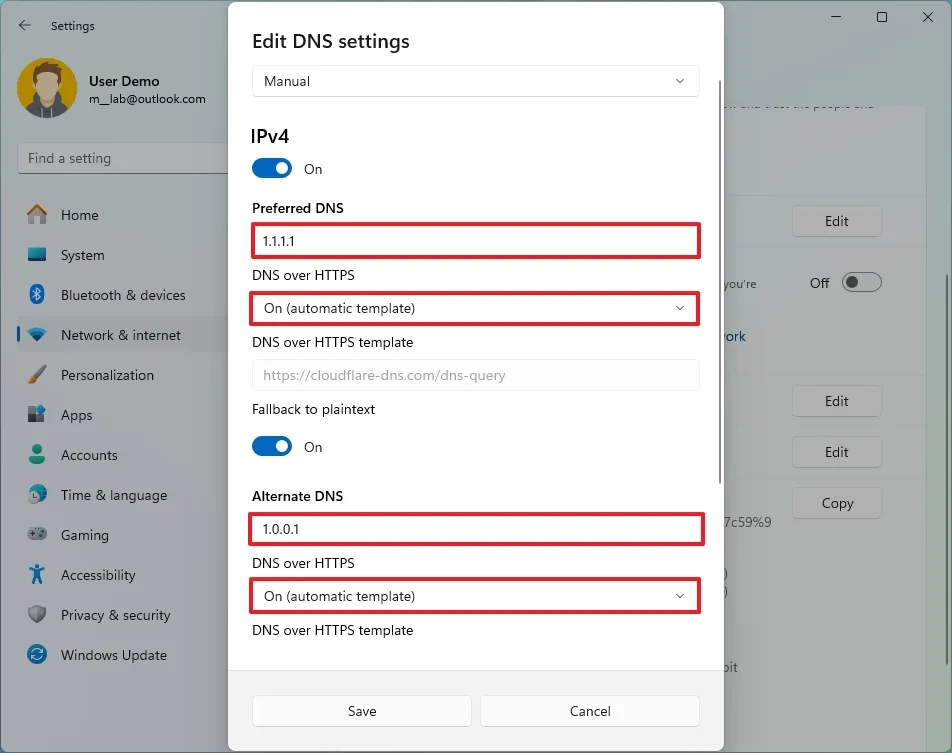This screenshot has height=753, width=952.
Task: Disable Fallback to plaintext toggle
Action: [x=272, y=447]
